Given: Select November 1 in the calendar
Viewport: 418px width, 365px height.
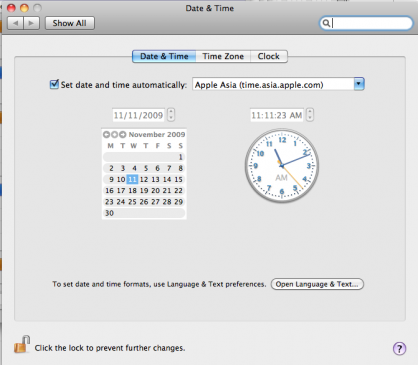Looking at the screenshot, I should 180,157.
